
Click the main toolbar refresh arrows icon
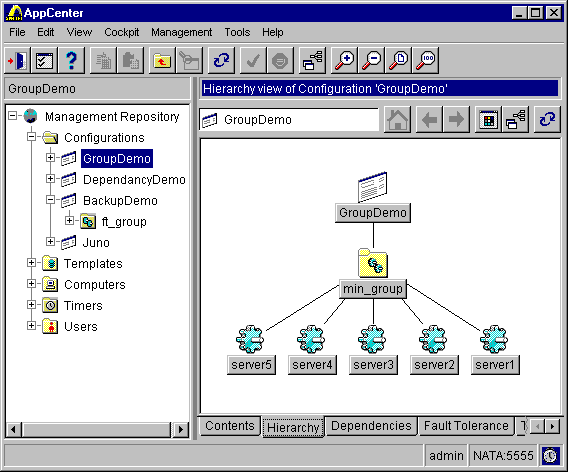[221, 60]
